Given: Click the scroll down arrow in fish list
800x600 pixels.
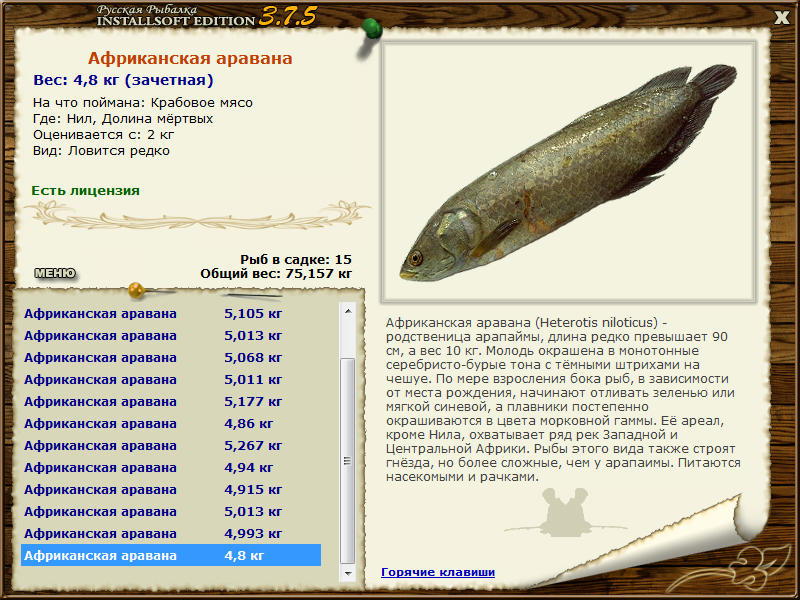Looking at the screenshot, I should coord(348,573).
